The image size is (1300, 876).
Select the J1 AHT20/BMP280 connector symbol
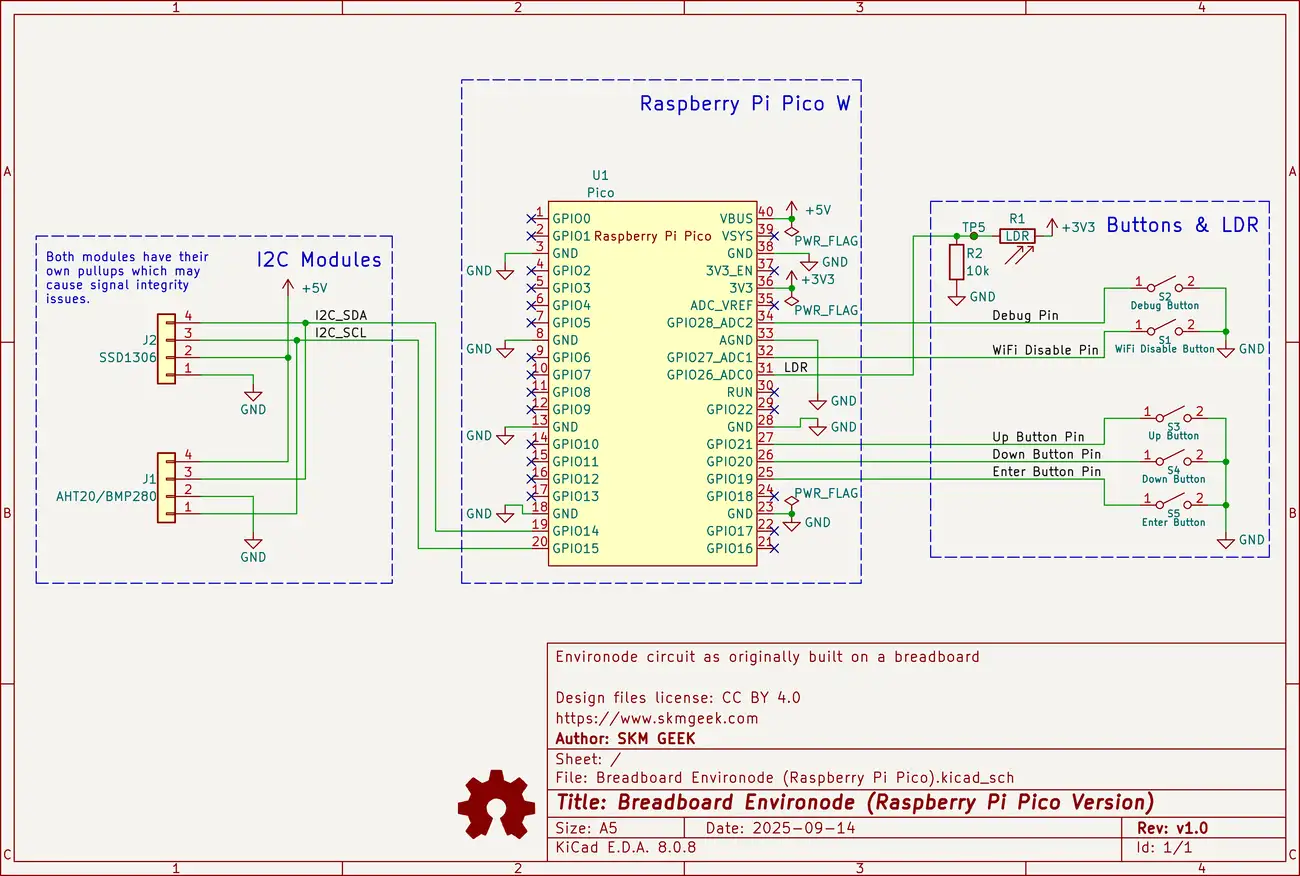click(x=166, y=487)
